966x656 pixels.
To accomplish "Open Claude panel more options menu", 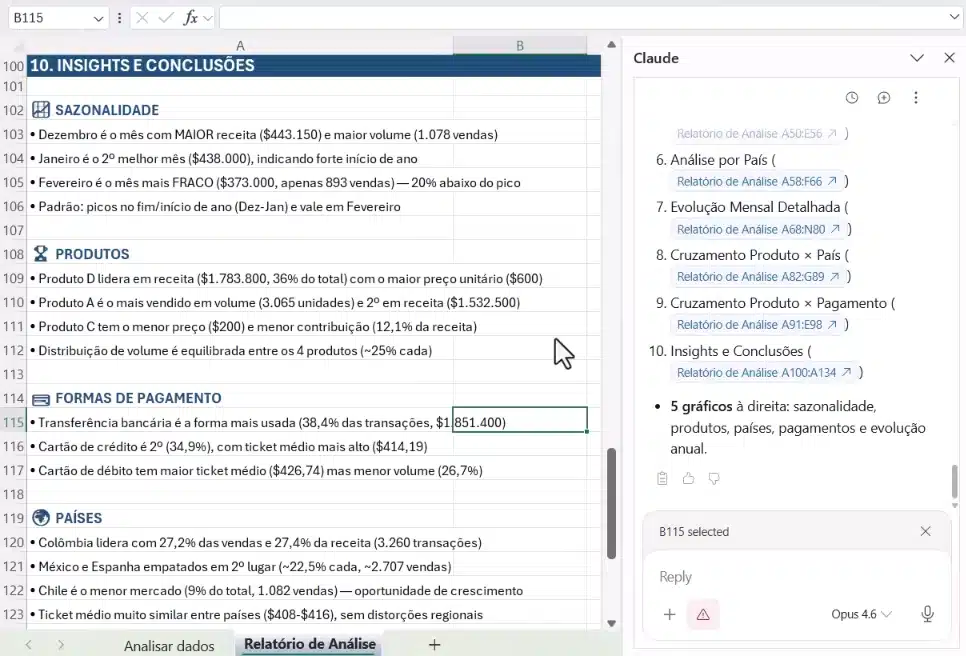I will pos(915,97).
